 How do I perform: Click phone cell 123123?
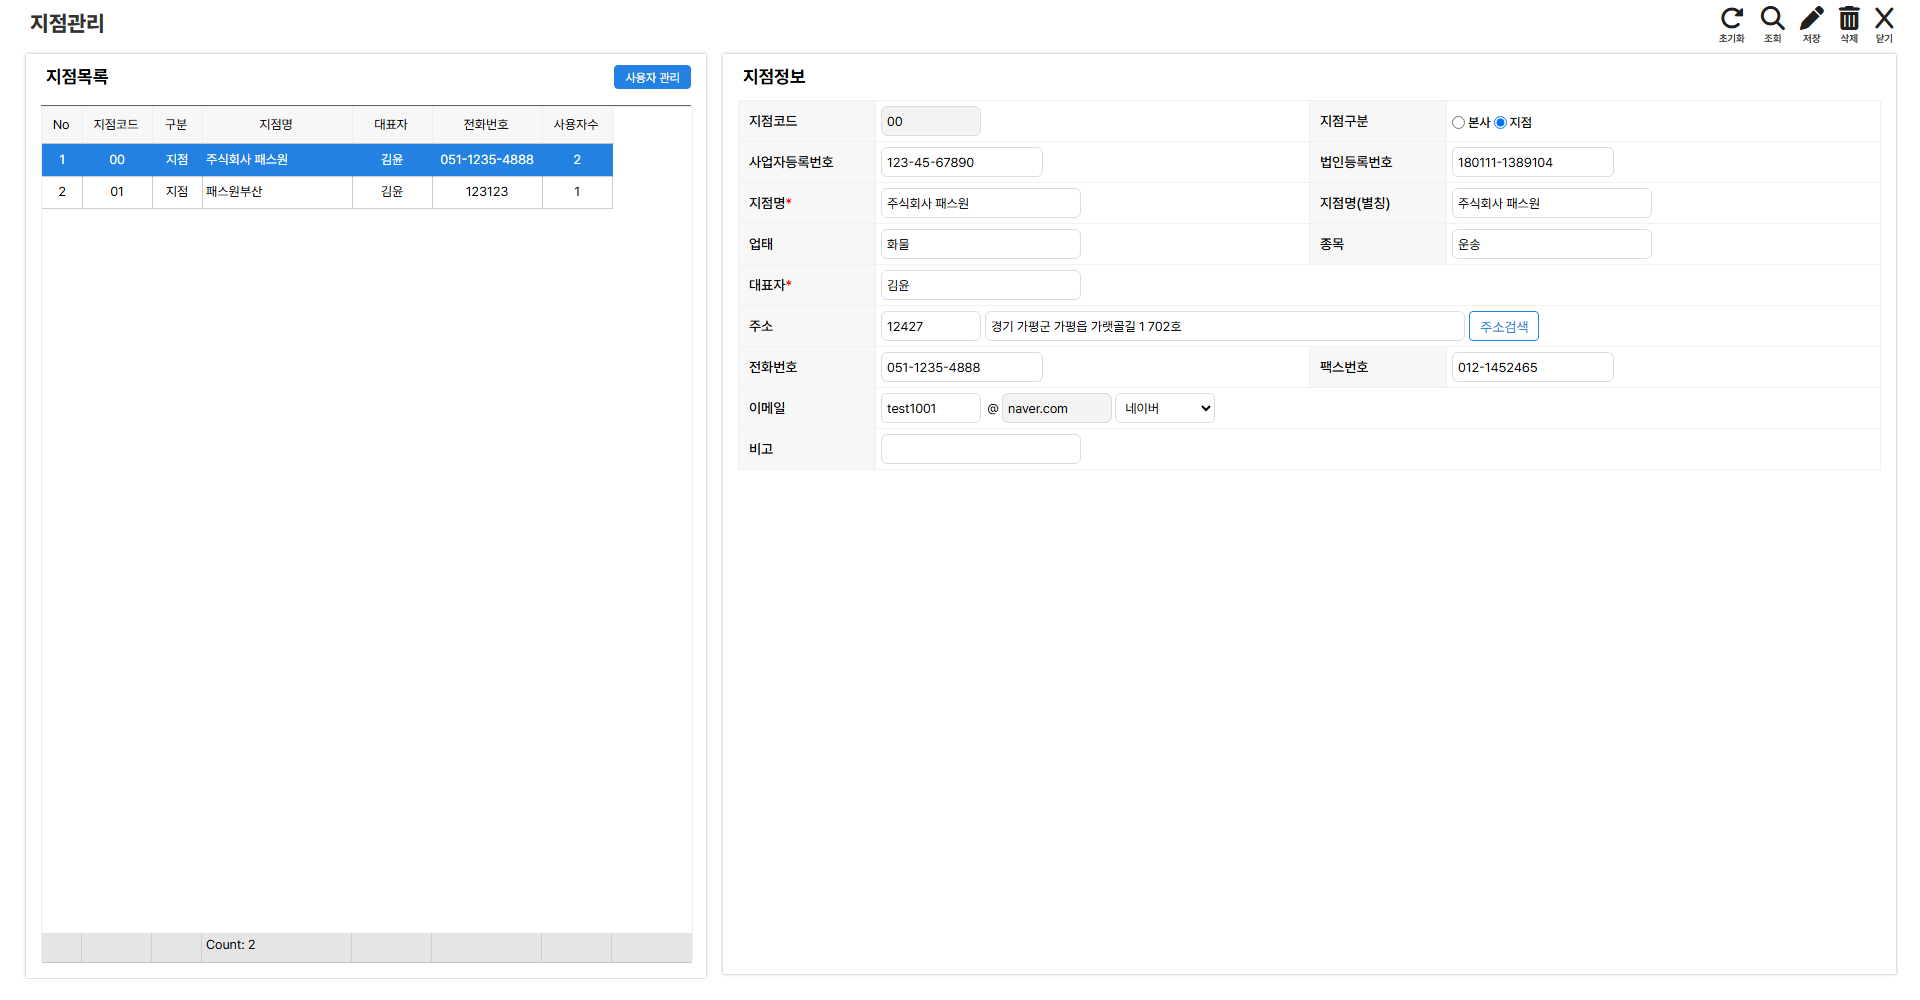point(486,192)
